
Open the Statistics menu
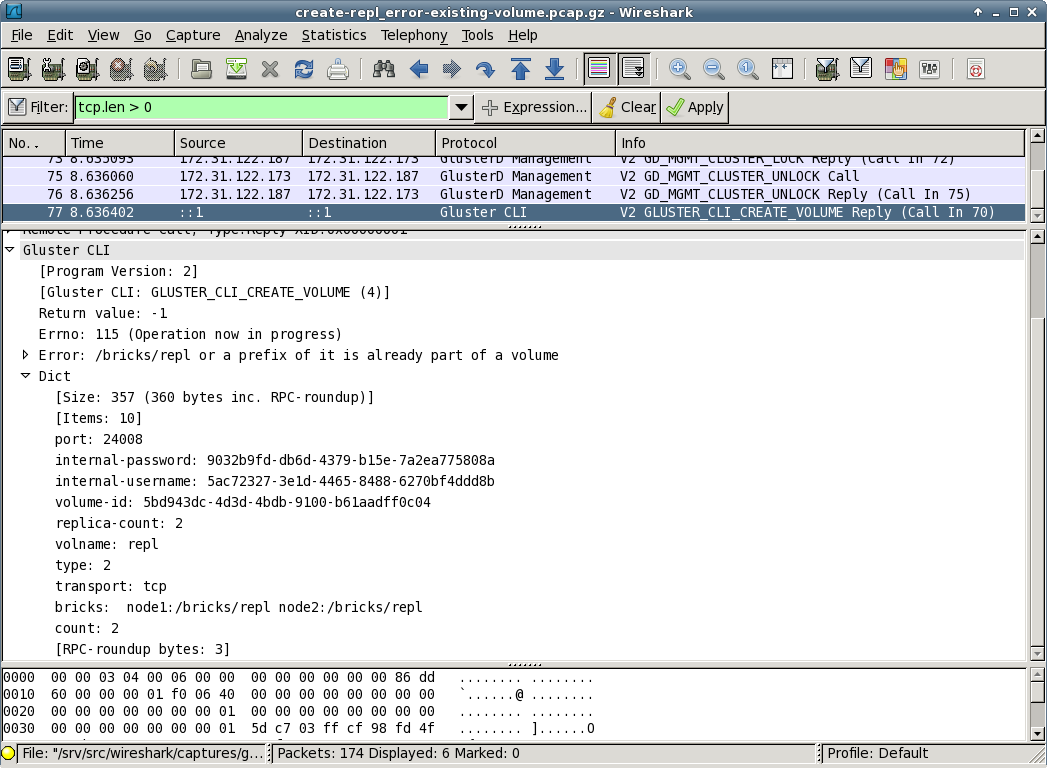[334, 35]
